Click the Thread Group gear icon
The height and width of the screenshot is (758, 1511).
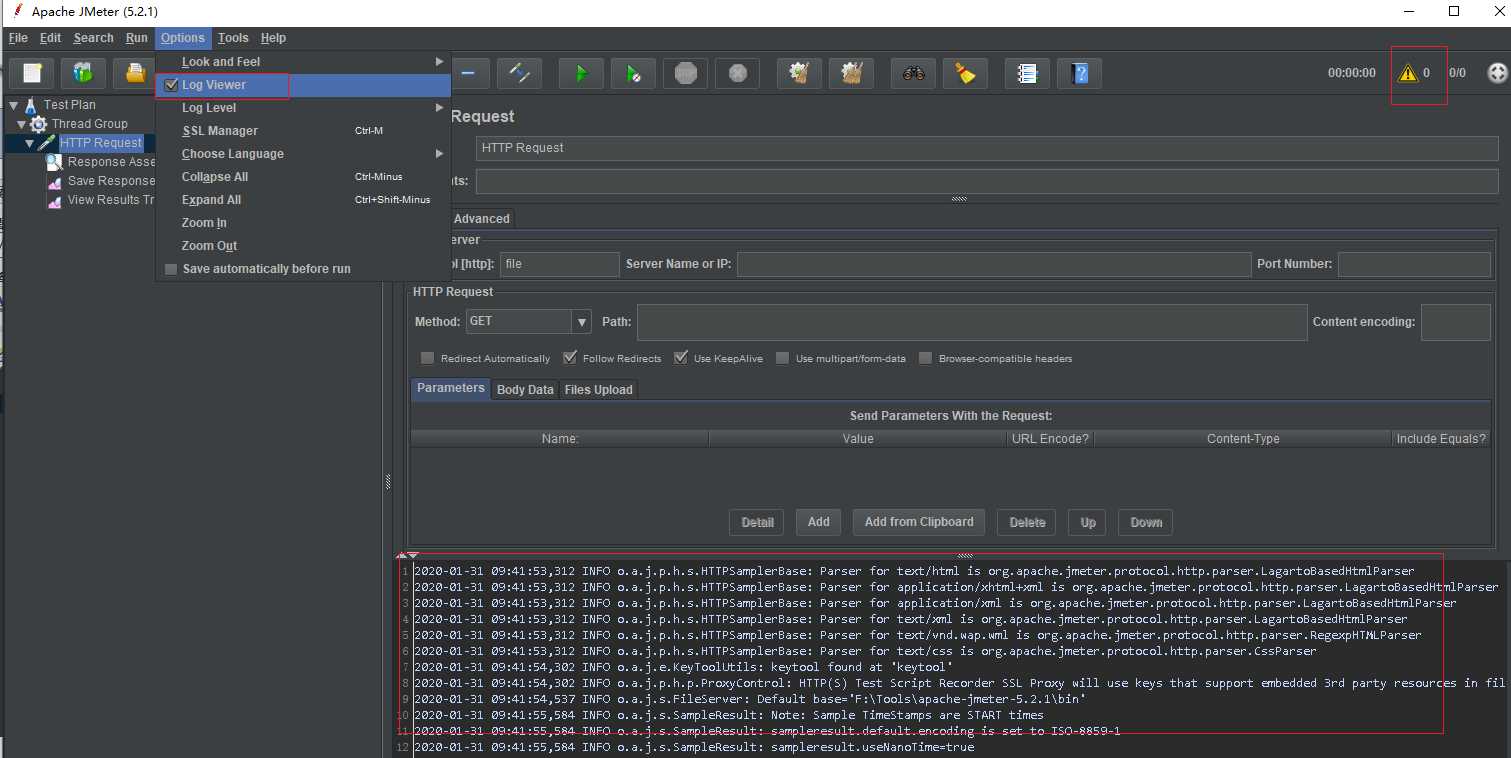(39, 124)
